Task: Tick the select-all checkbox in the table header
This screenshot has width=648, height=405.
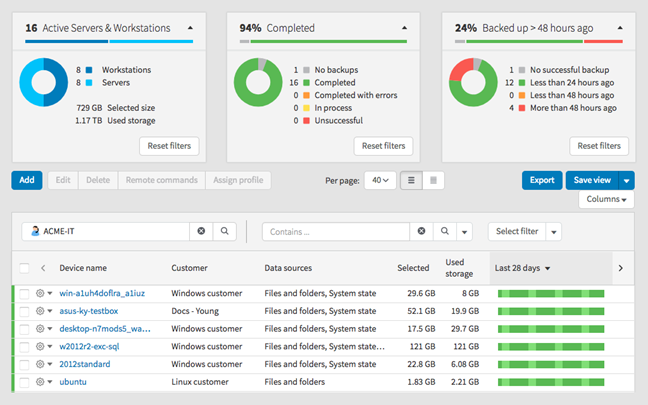Action: point(24,268)
